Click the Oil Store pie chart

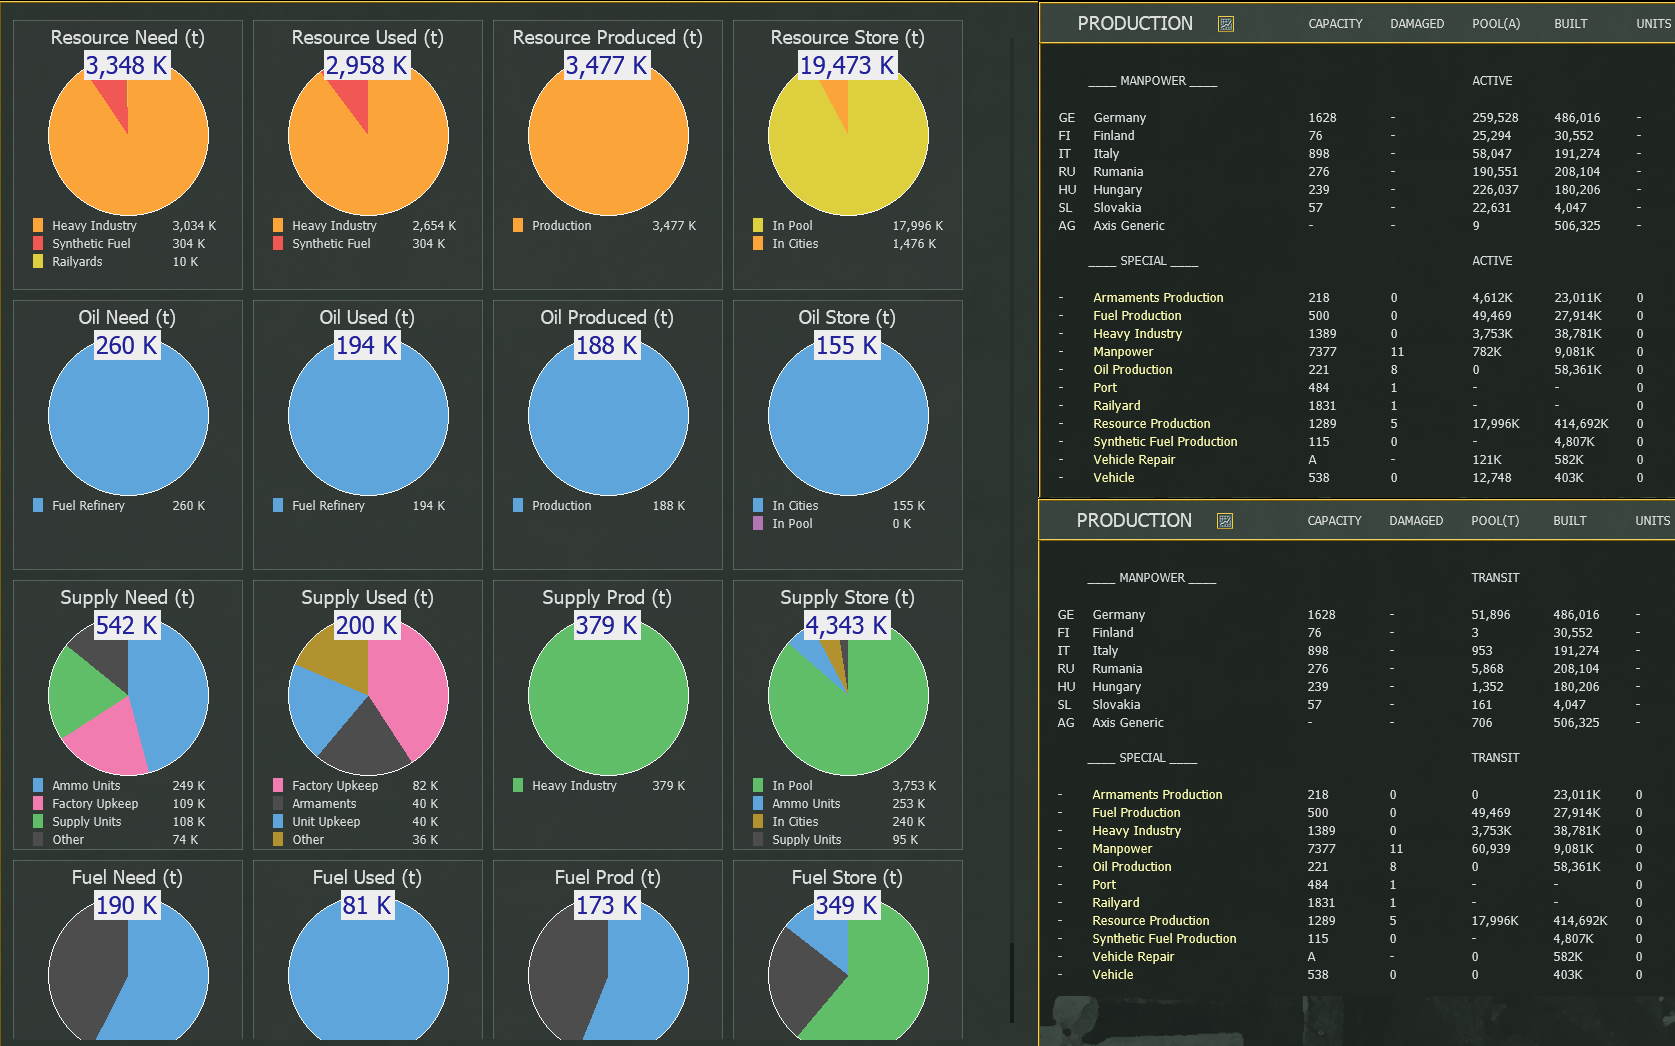848,415
